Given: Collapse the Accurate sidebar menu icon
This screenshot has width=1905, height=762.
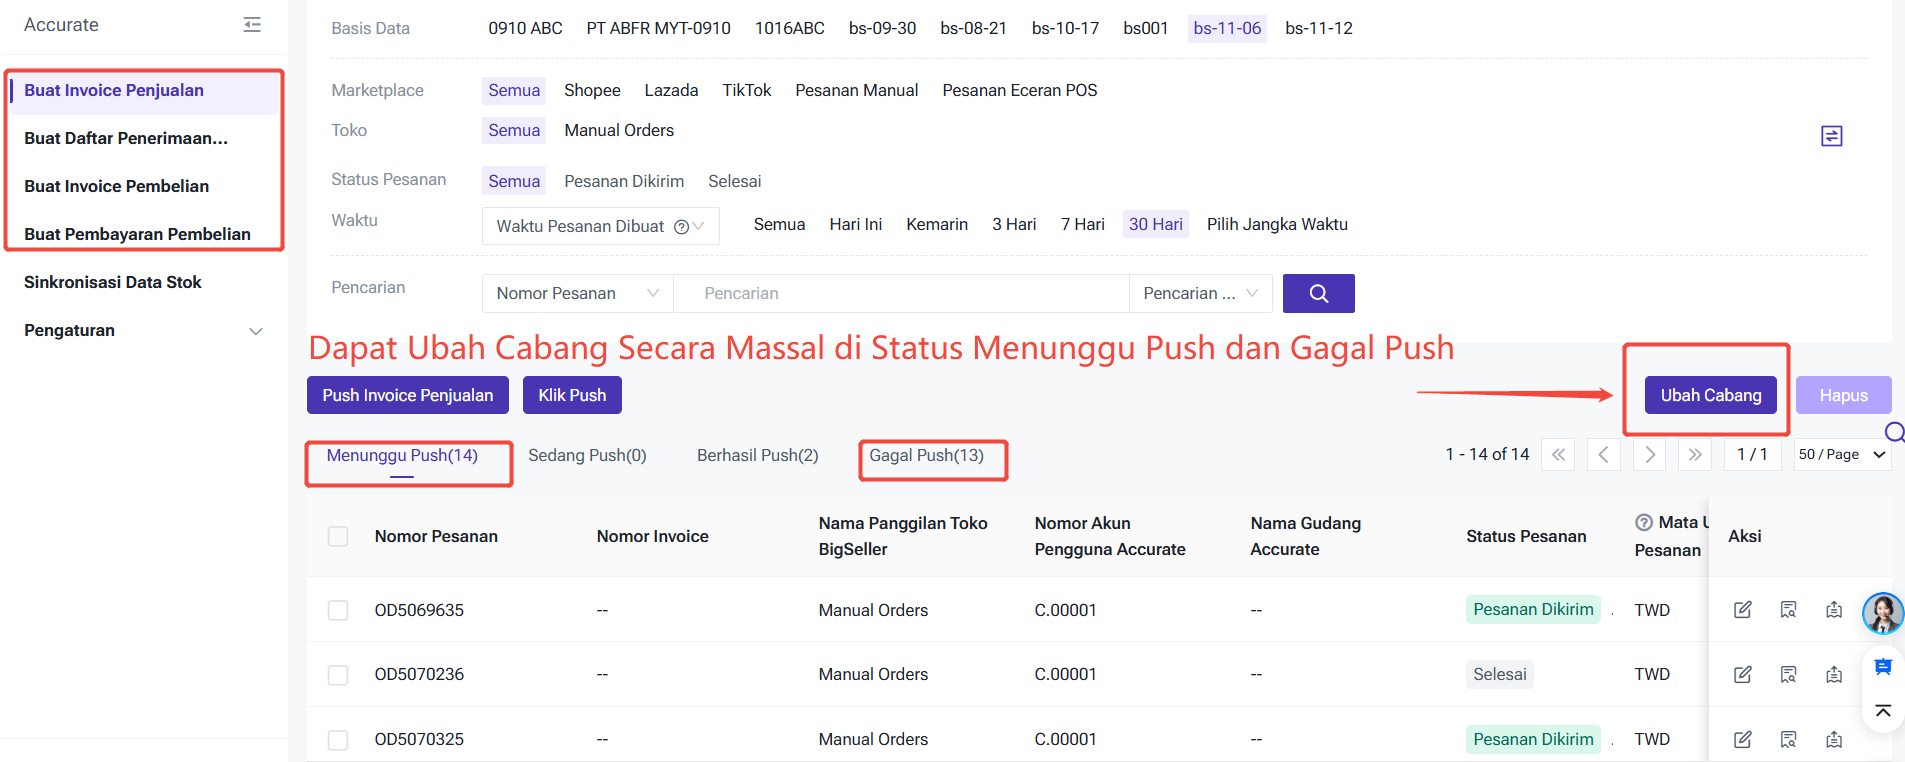Looking at the screenshot, I should (x=252, y=25).
